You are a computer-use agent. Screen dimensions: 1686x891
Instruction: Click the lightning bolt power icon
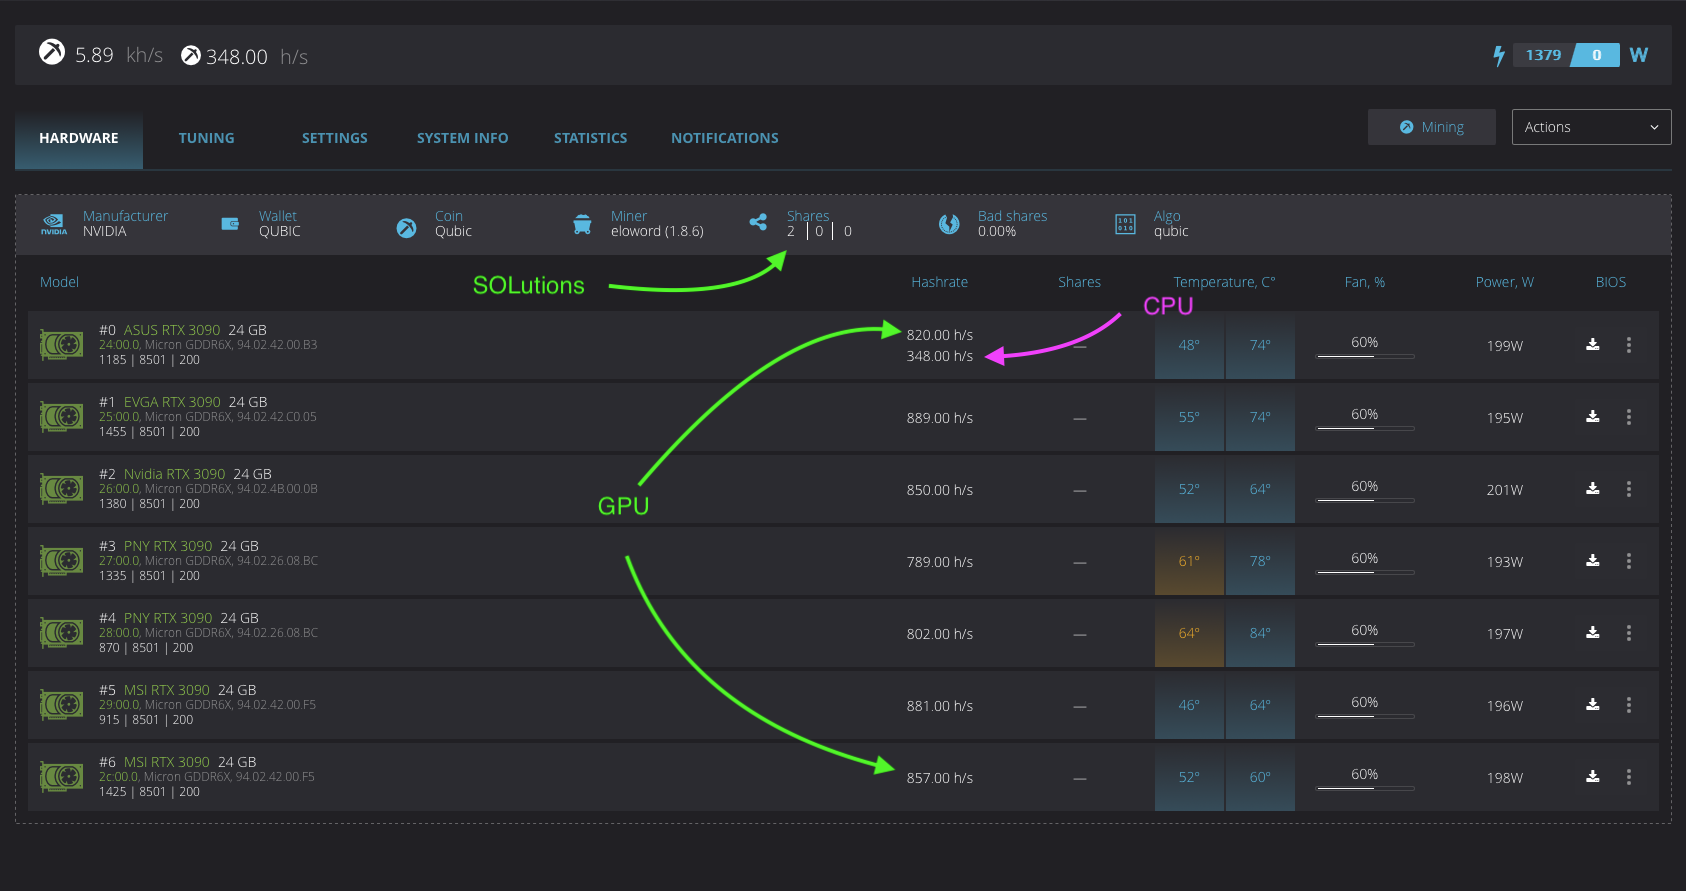click(x=1498, y=56)
